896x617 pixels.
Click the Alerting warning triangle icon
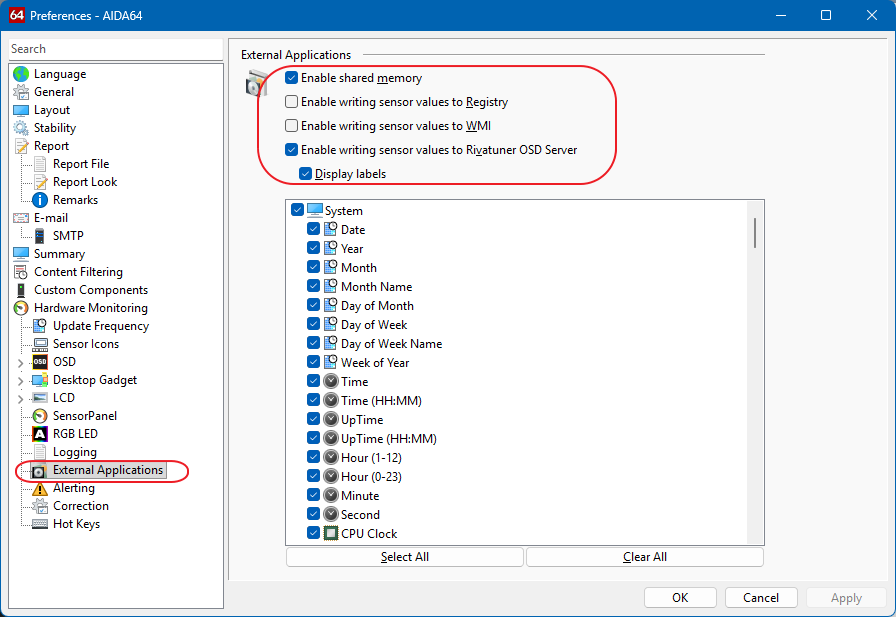40,488
